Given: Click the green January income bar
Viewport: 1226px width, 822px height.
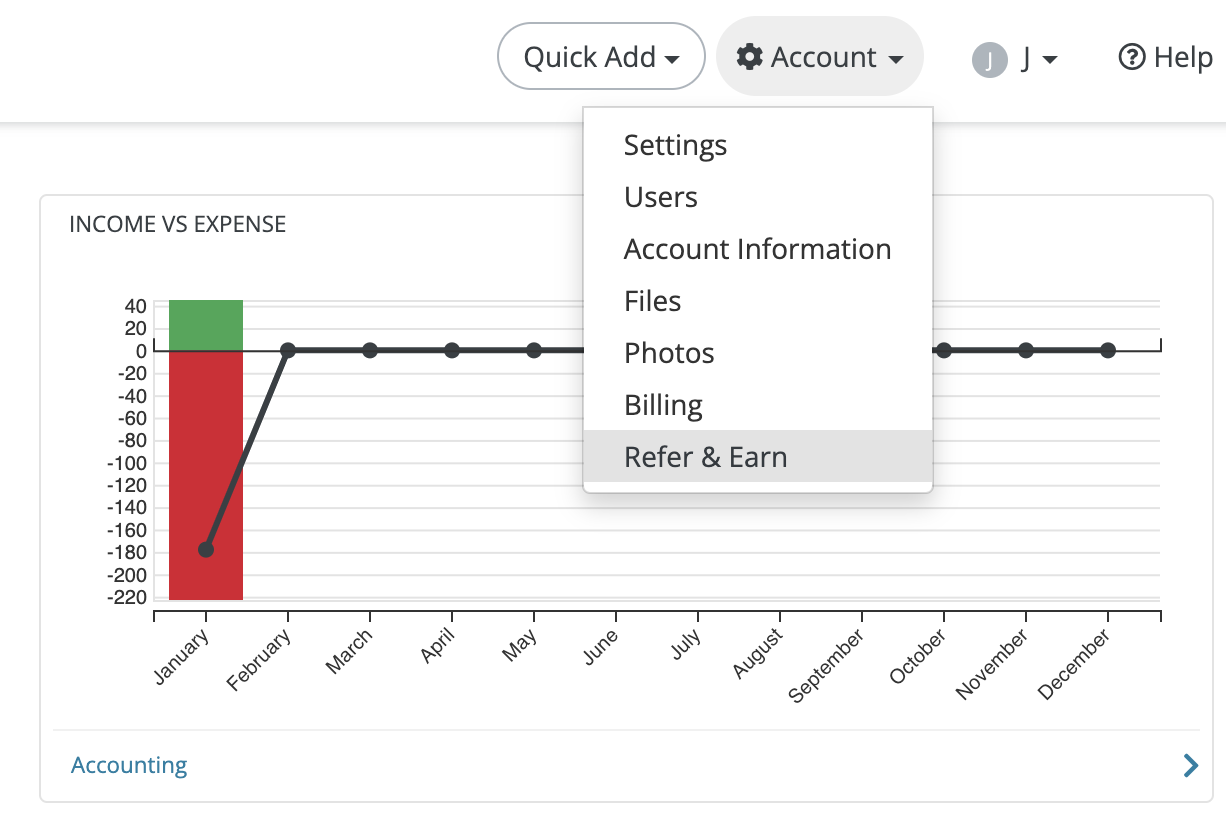Looking at the screenshot, I should [206, 325].
